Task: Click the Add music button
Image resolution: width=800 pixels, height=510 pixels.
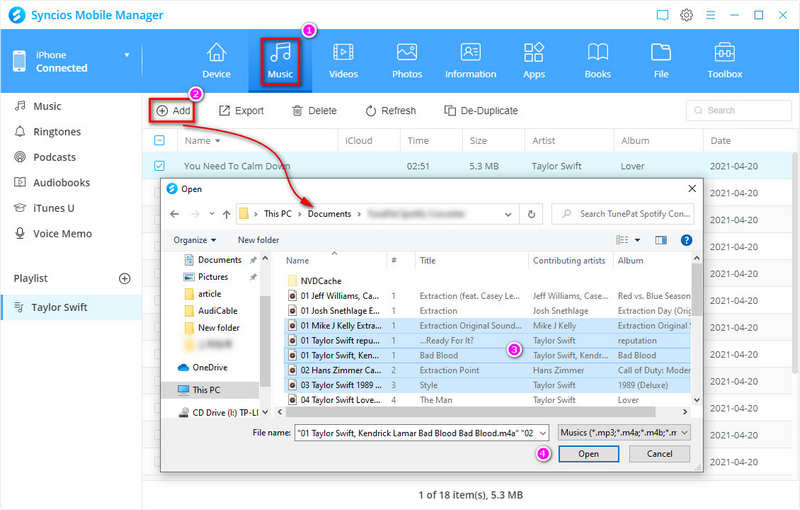Action: (x=172, y=111)
